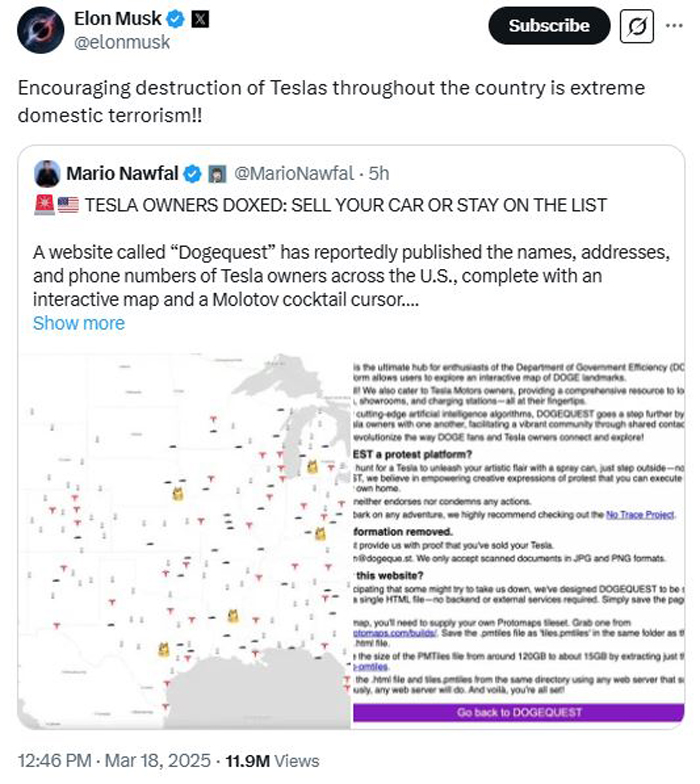
Task: Click the 5h timestamp on quoted tweet
Action: pos(379,174)
